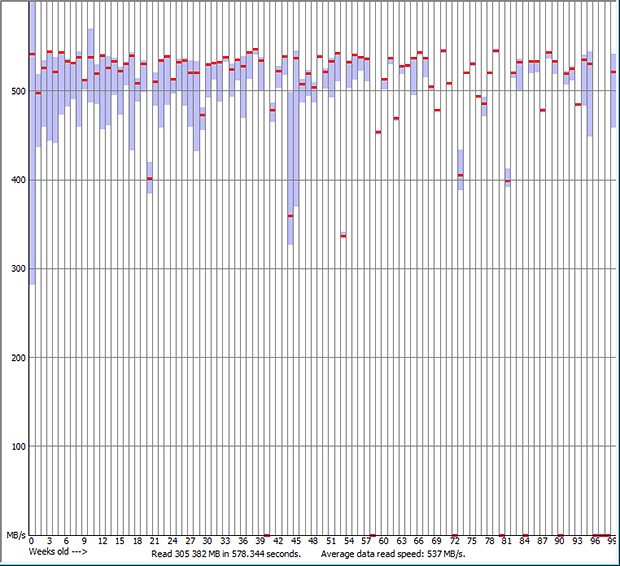620x566 pixels.
Task: Click the 200 label on the y-axis
Action: coord(17,358)
